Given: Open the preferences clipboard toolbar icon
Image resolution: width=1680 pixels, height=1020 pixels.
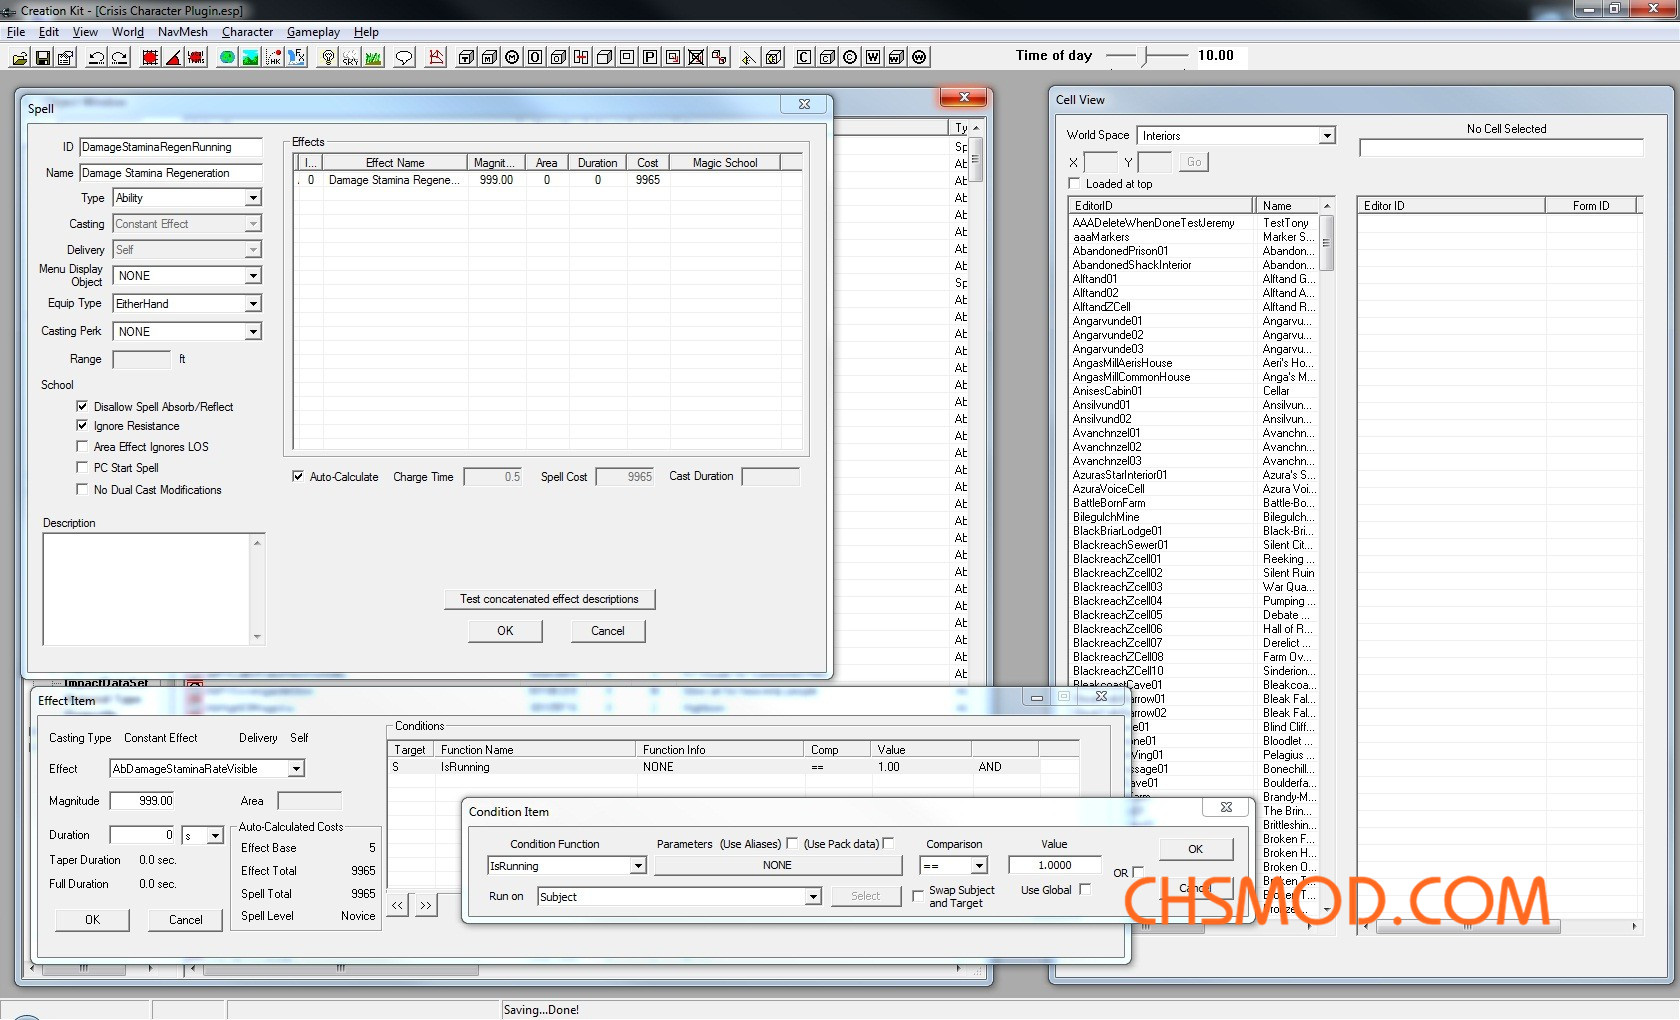Looking at the screenshot, I should [65, 57].
